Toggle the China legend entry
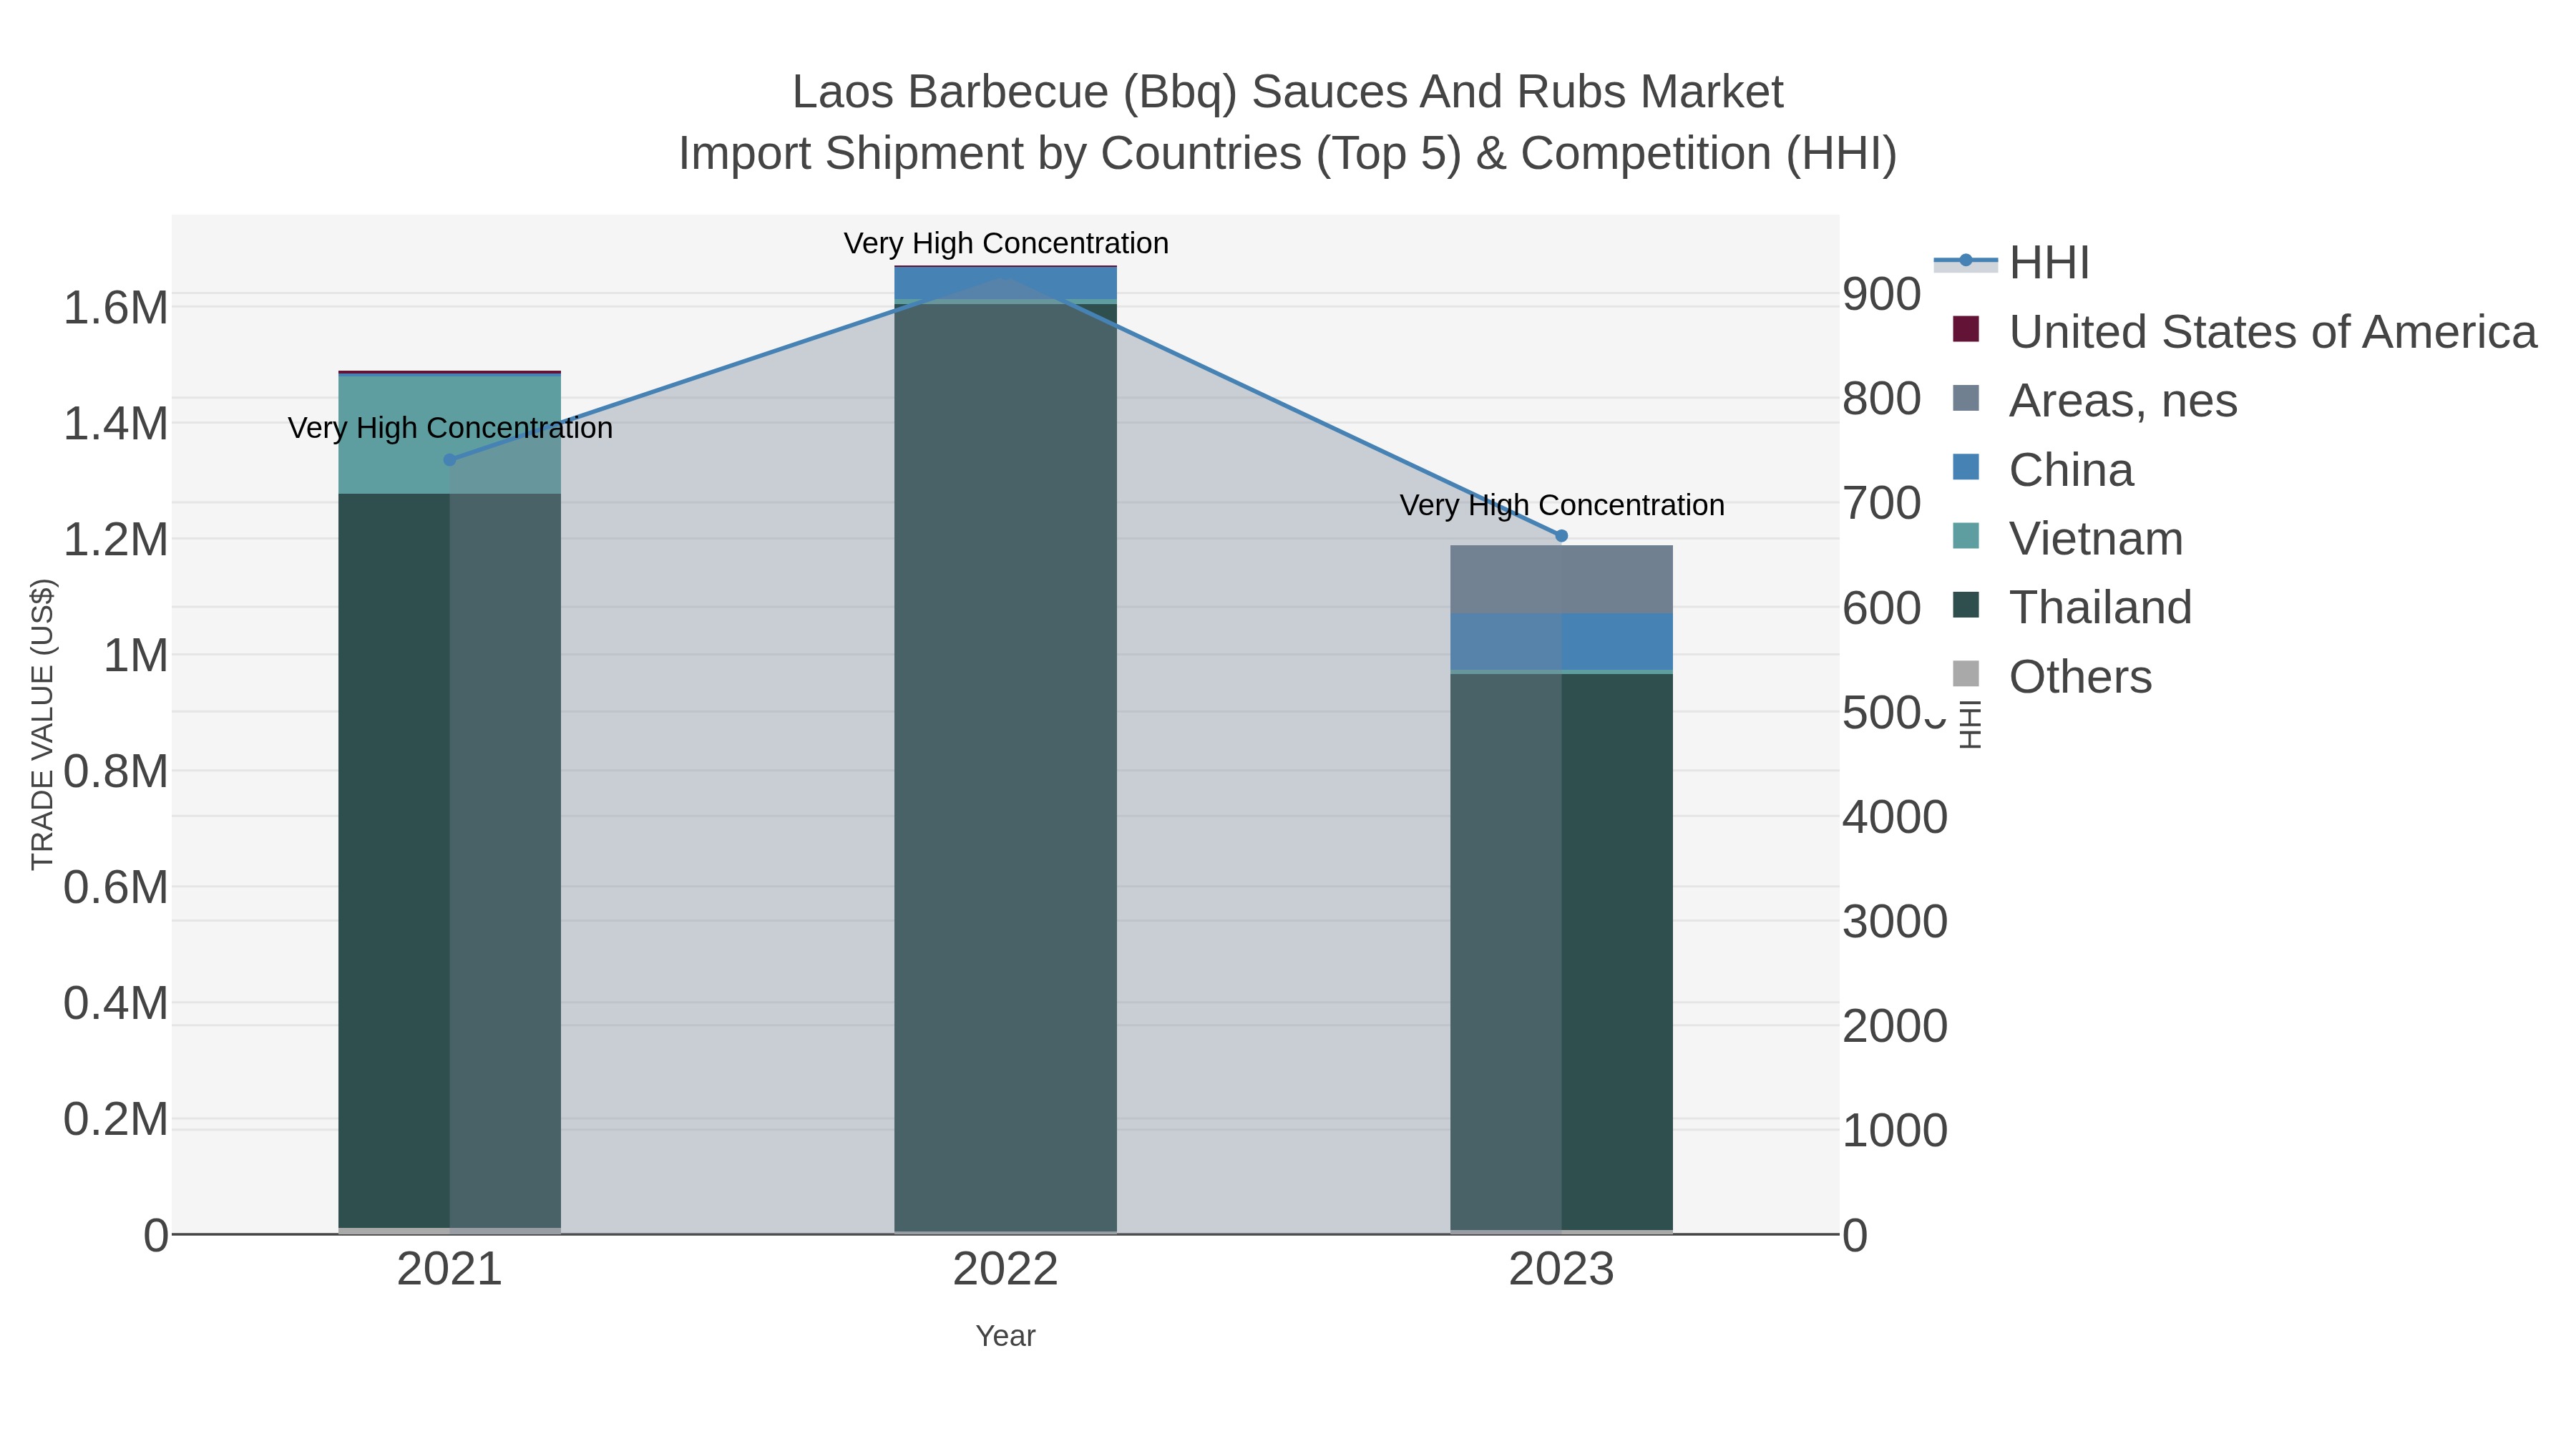2576x1449 pixels. click(x=2043, y=469)
